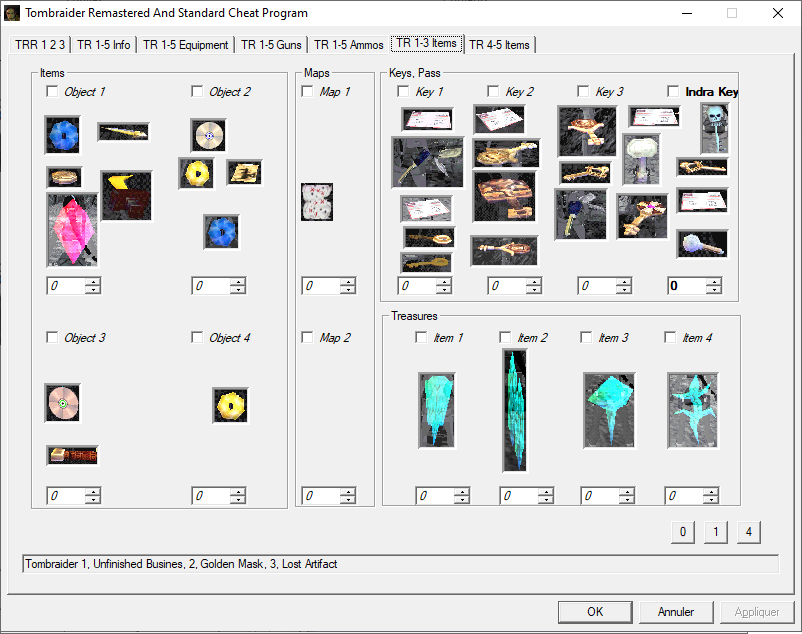Go to the TR 1-5 Equipment tab
Screen dimensions: 802x634
(186, 45)
